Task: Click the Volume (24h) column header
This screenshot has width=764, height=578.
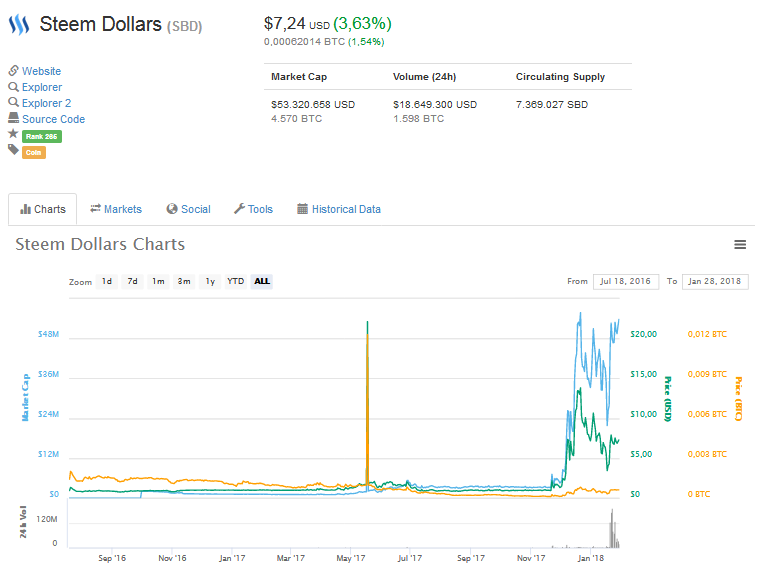Action: (424, 77)
